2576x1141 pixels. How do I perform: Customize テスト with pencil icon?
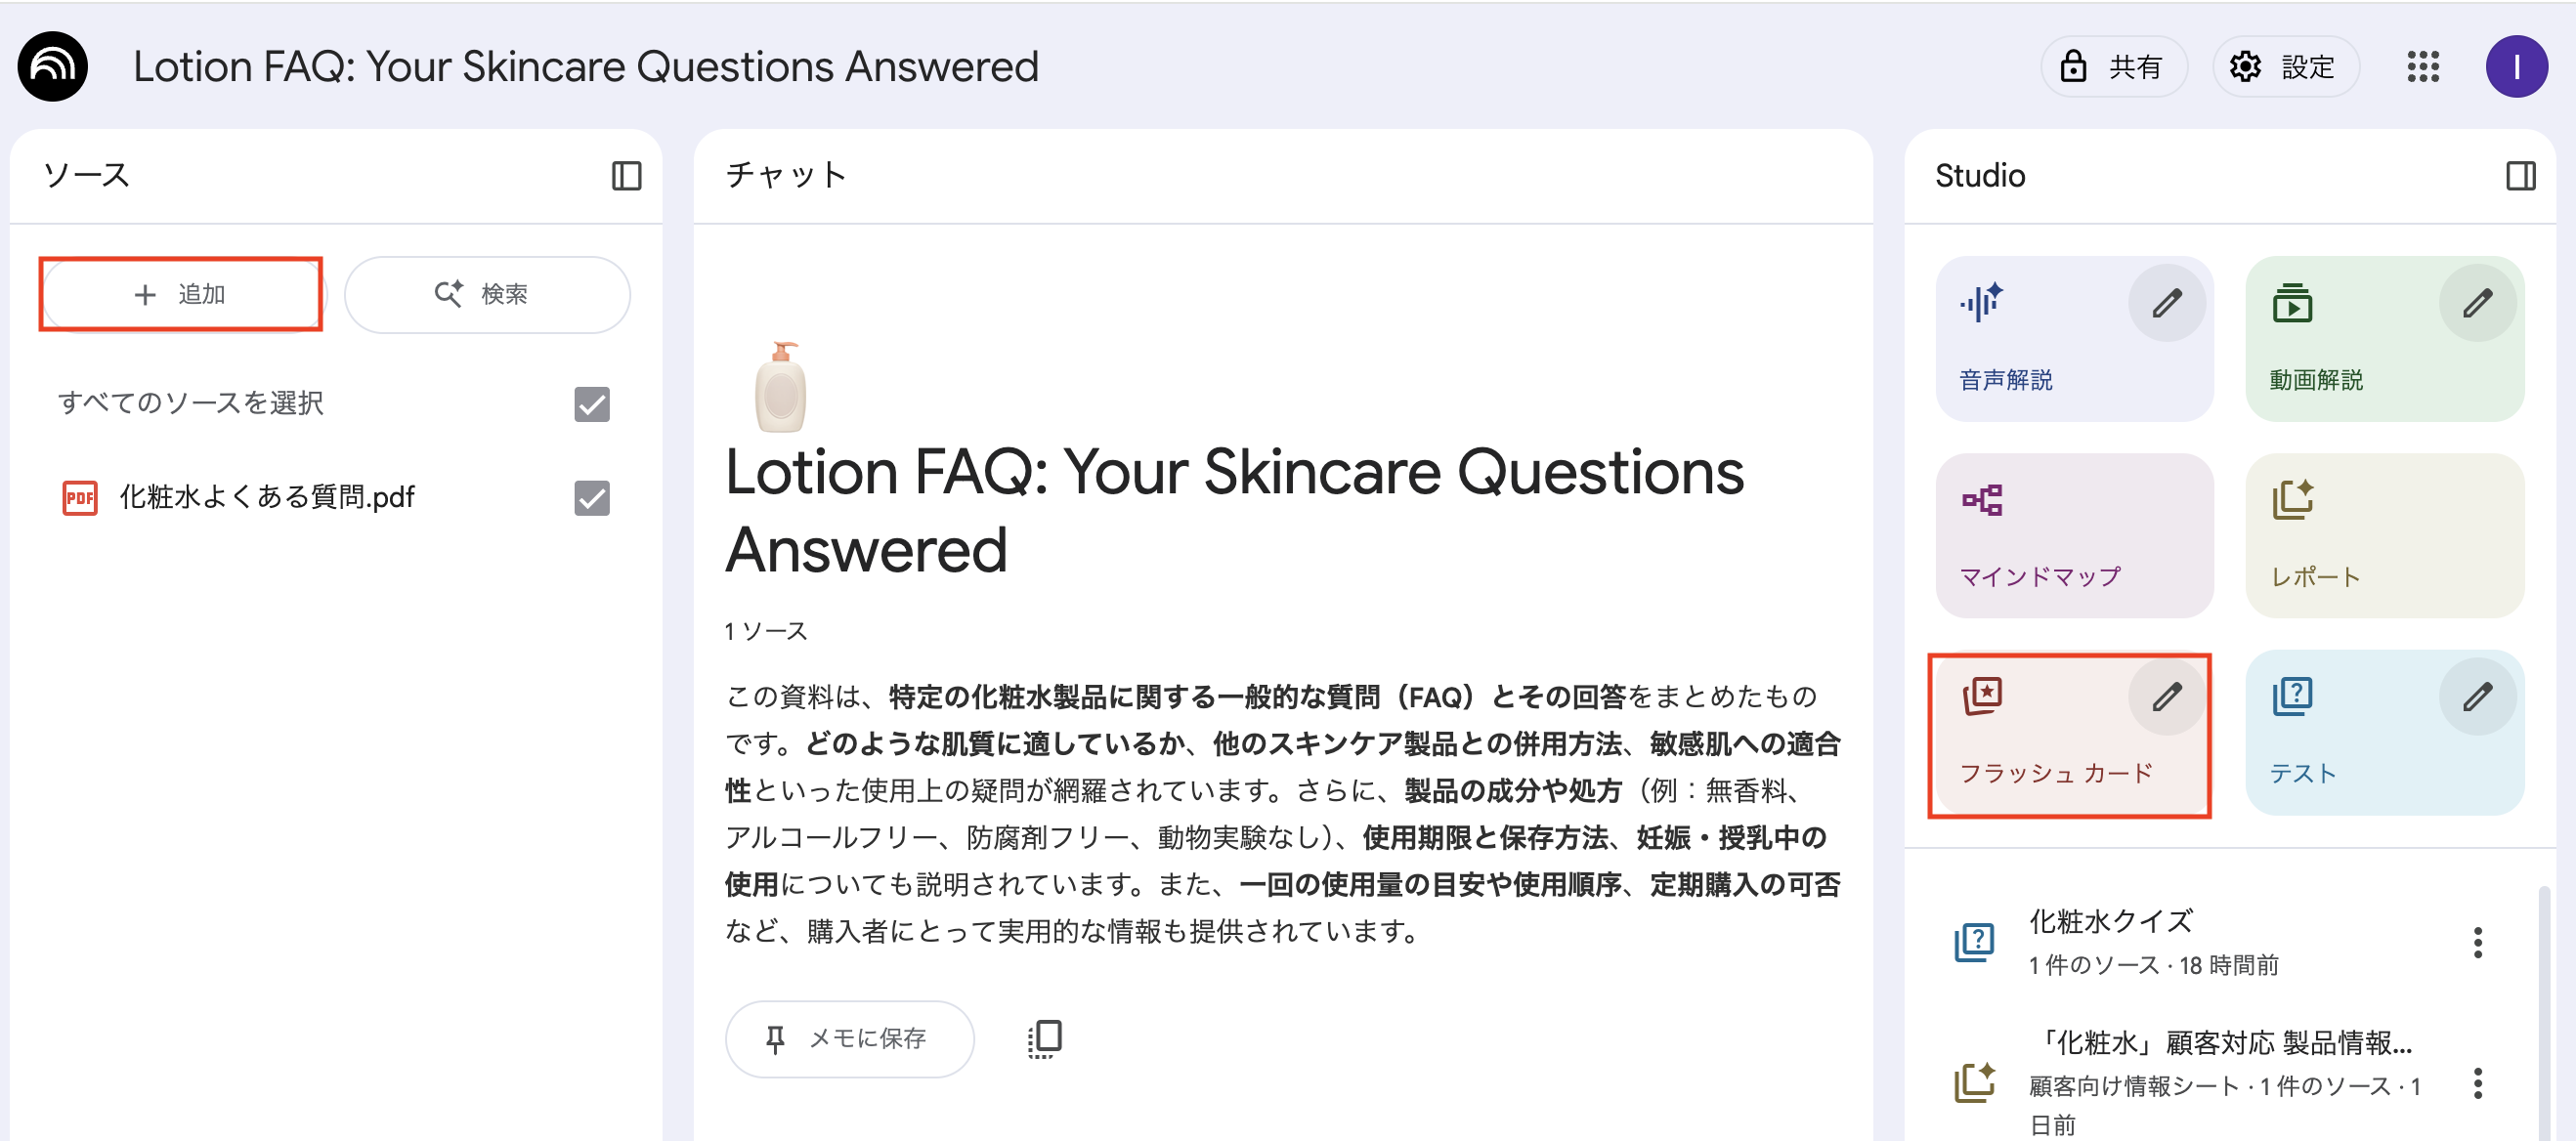(2476, 697)
